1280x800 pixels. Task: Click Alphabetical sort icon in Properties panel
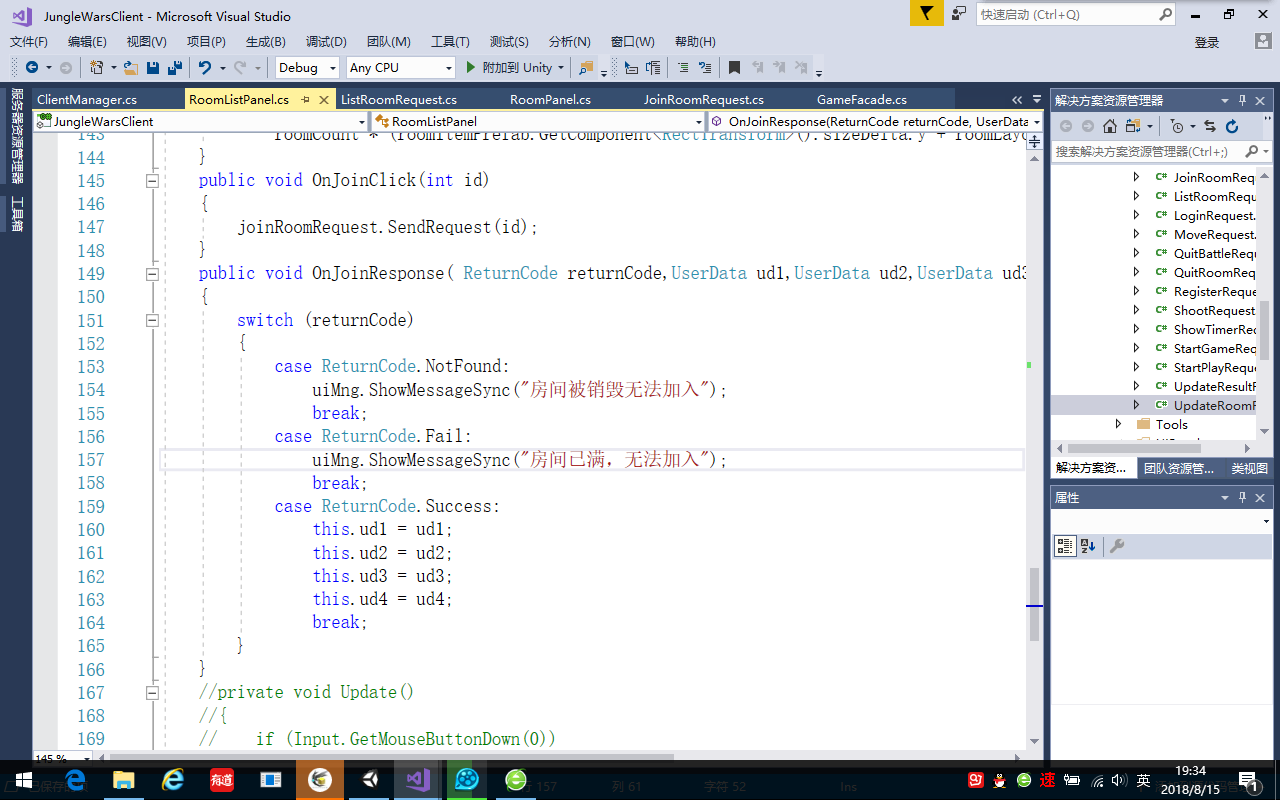1088,546
